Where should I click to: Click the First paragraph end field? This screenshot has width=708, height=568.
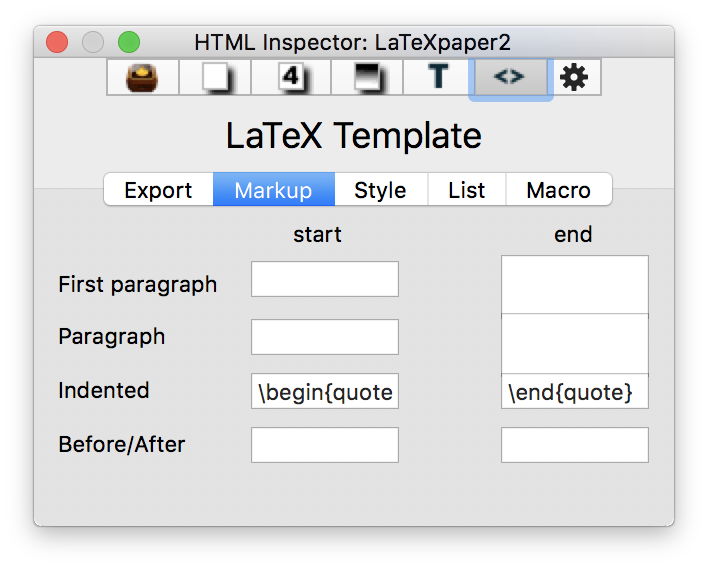pos(574,285)
